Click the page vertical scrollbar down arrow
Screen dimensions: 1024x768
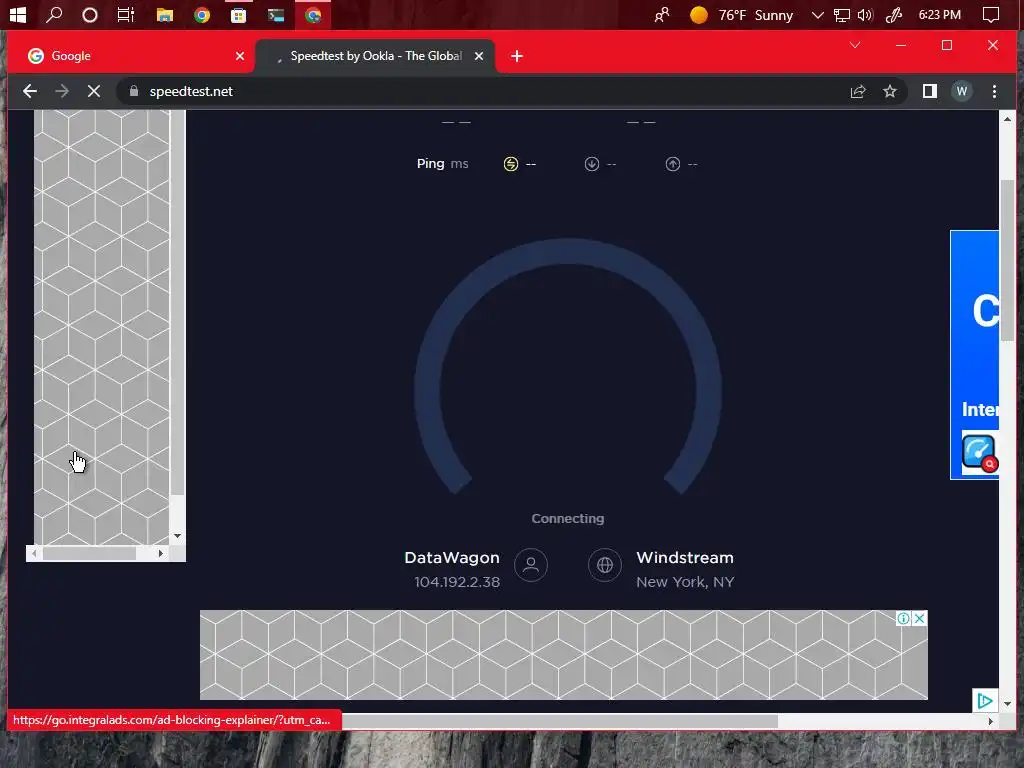1007,704
